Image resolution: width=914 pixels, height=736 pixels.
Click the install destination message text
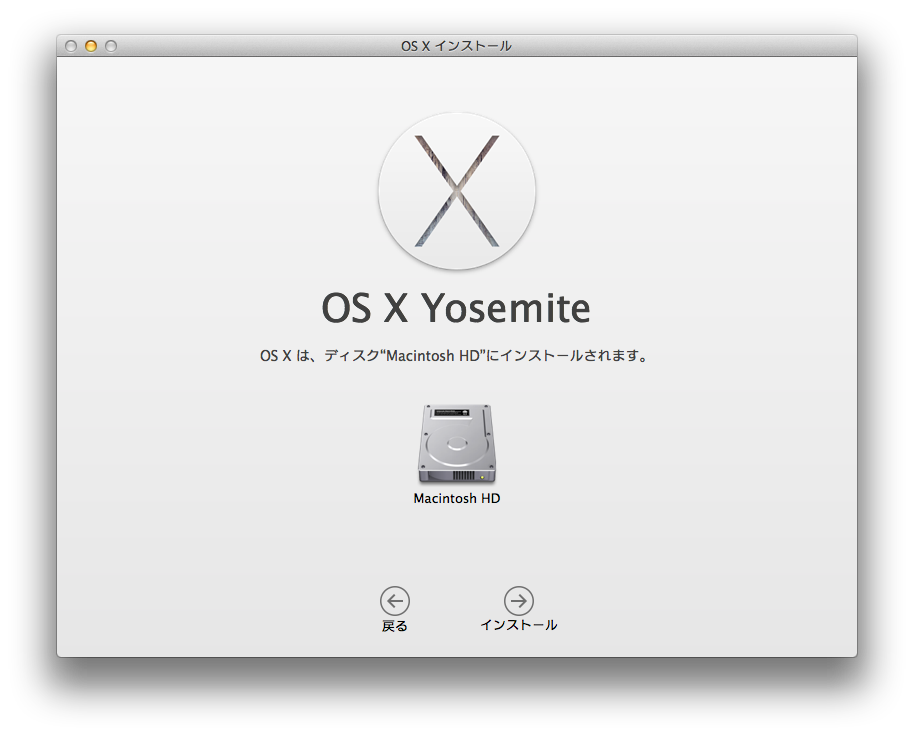pos(454,355)
